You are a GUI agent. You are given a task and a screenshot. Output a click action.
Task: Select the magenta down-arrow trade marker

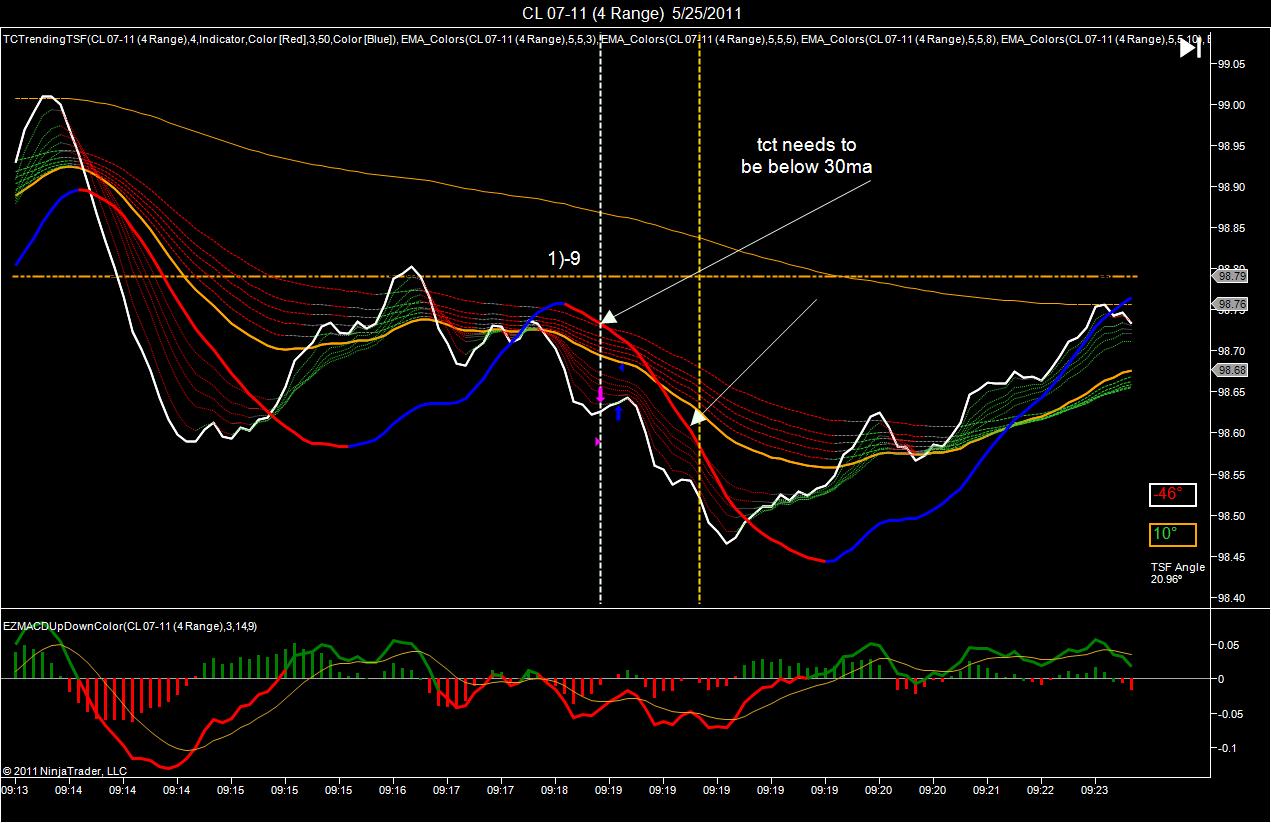600,395
